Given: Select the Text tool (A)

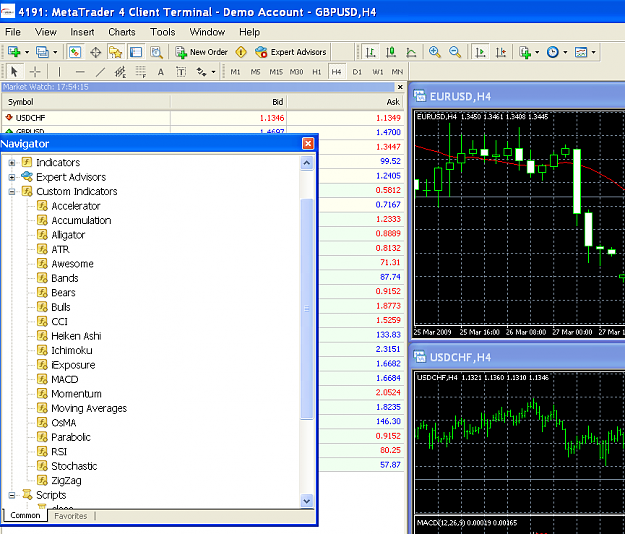Looking at the screenshot, I should tap(161, 72).
